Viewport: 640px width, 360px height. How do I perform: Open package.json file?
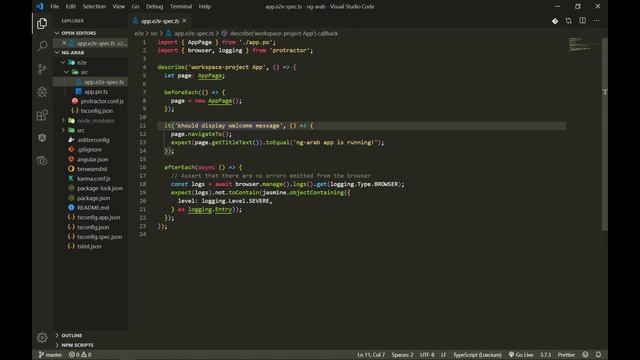[93, 198]
